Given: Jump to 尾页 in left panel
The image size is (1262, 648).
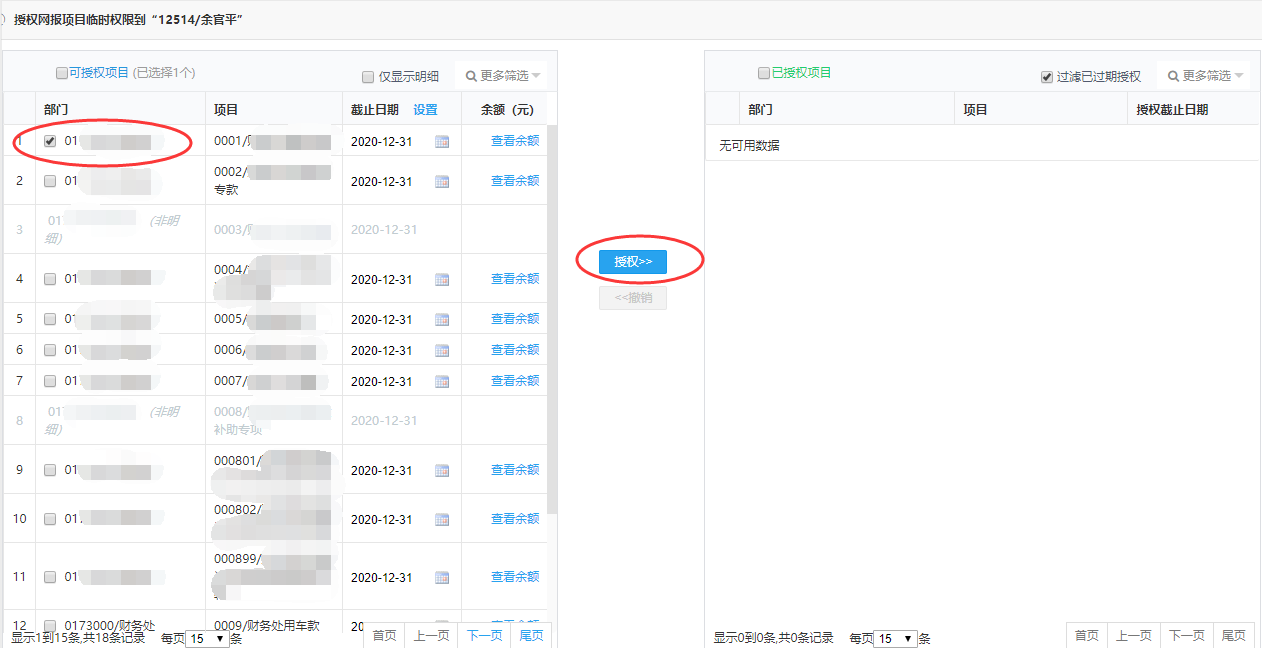Looking at the screenshot, I should point(531,636).
